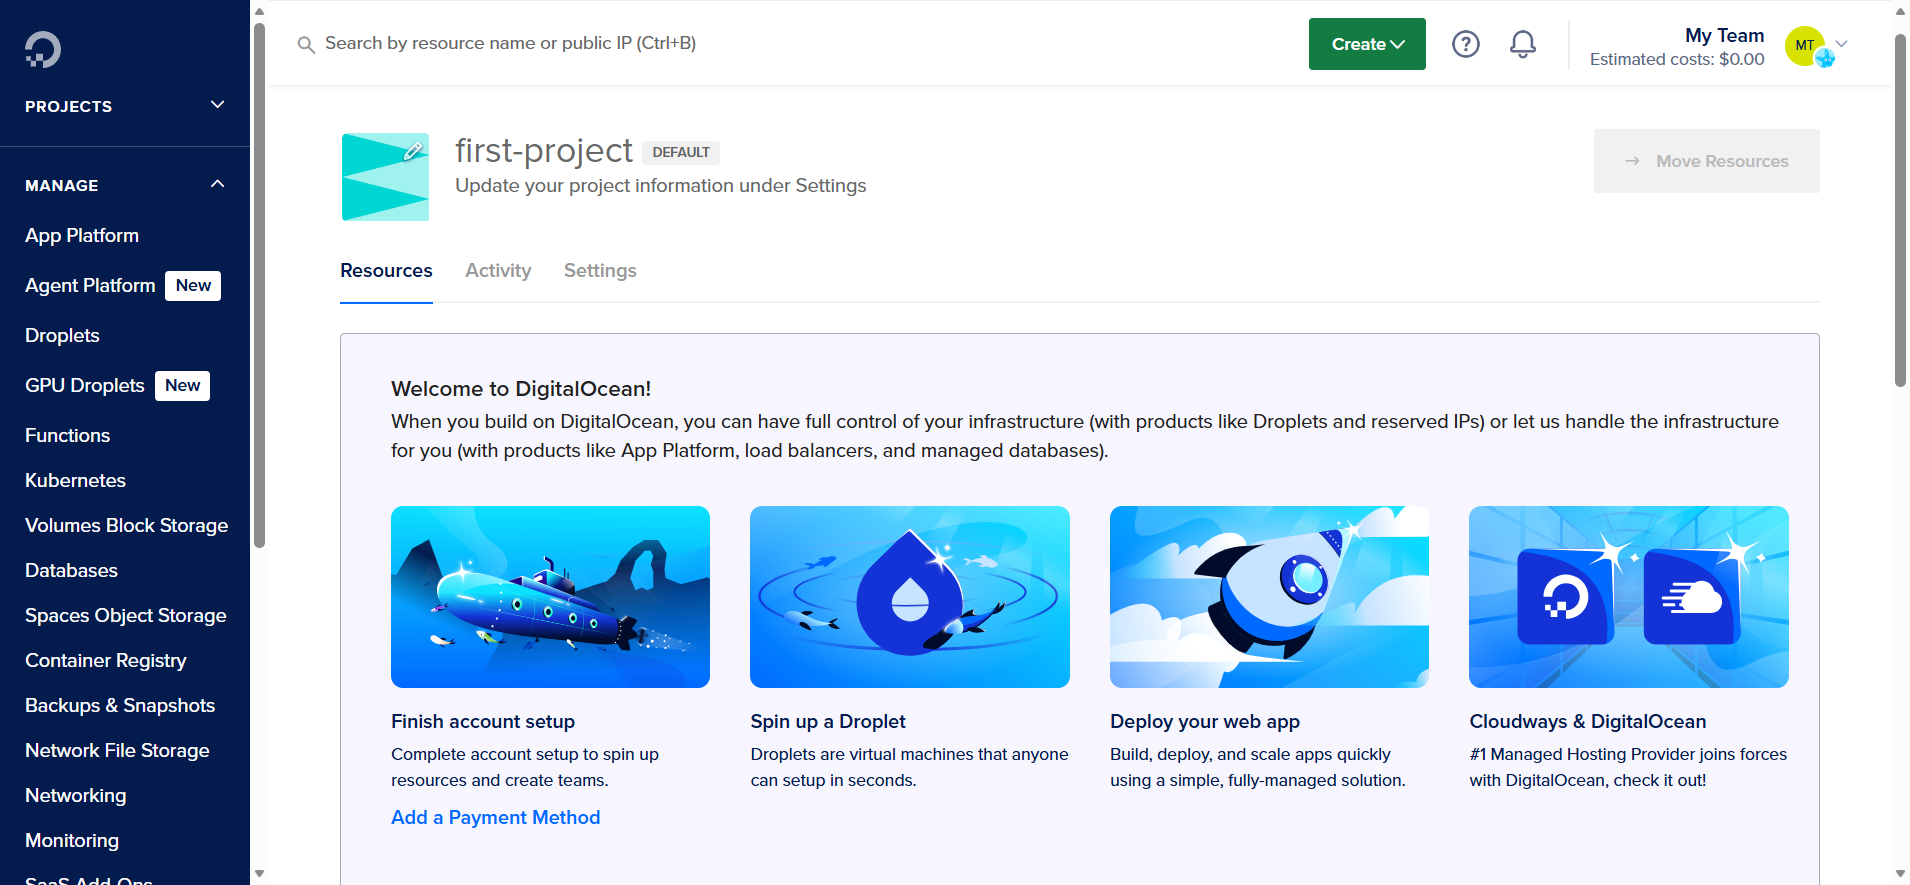The width and height of the screenshot is (1910, 885).
Task: Switch to the Settings tab
Action: coord(600,271)
